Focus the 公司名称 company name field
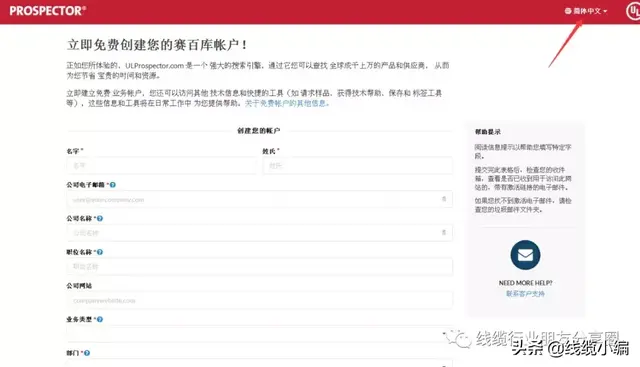Viewport: 640px width, 367px height. [260, 233]
